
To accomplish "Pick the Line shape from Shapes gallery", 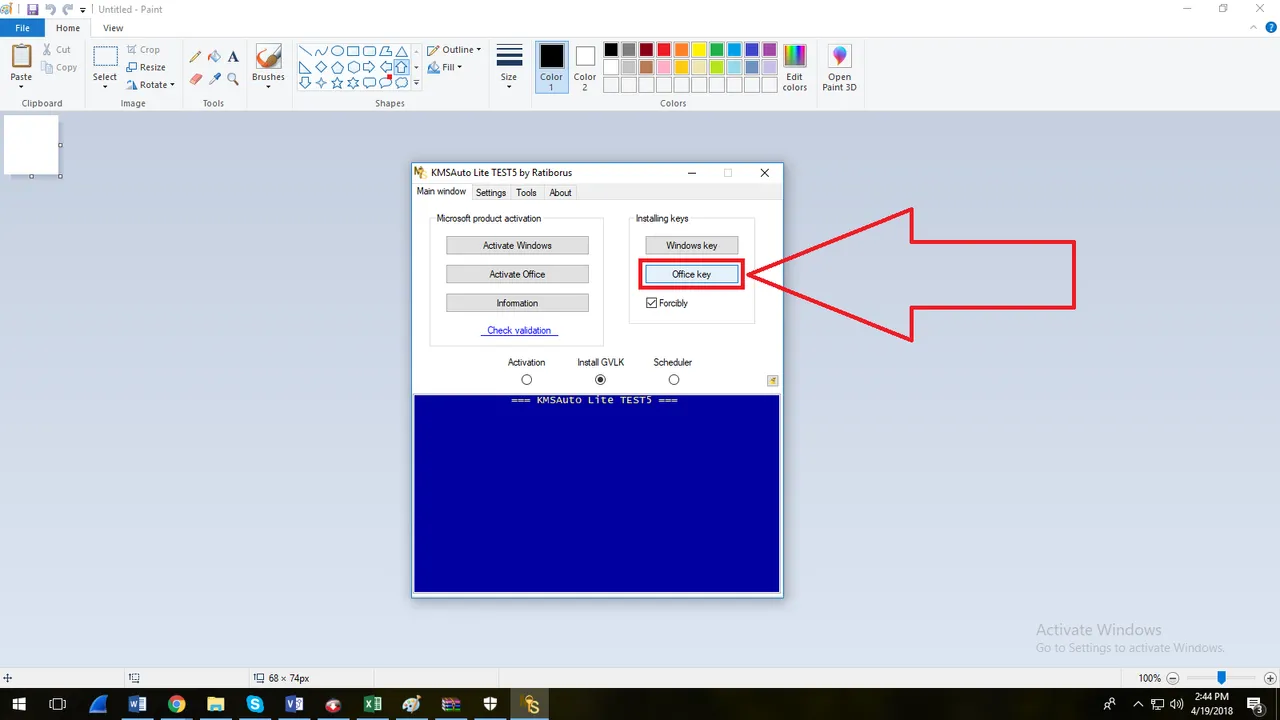I will (x=305, y=51).
